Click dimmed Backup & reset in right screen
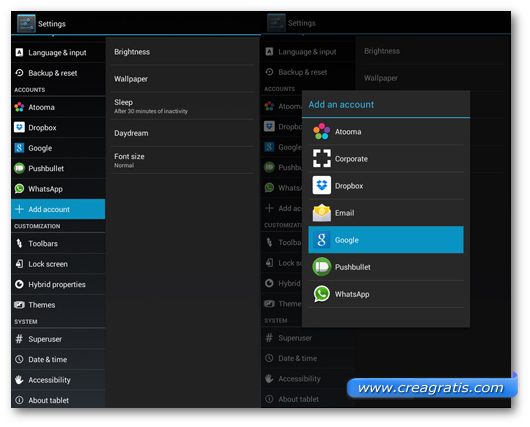This screenshot has height=427, width=530. (308, 72)
